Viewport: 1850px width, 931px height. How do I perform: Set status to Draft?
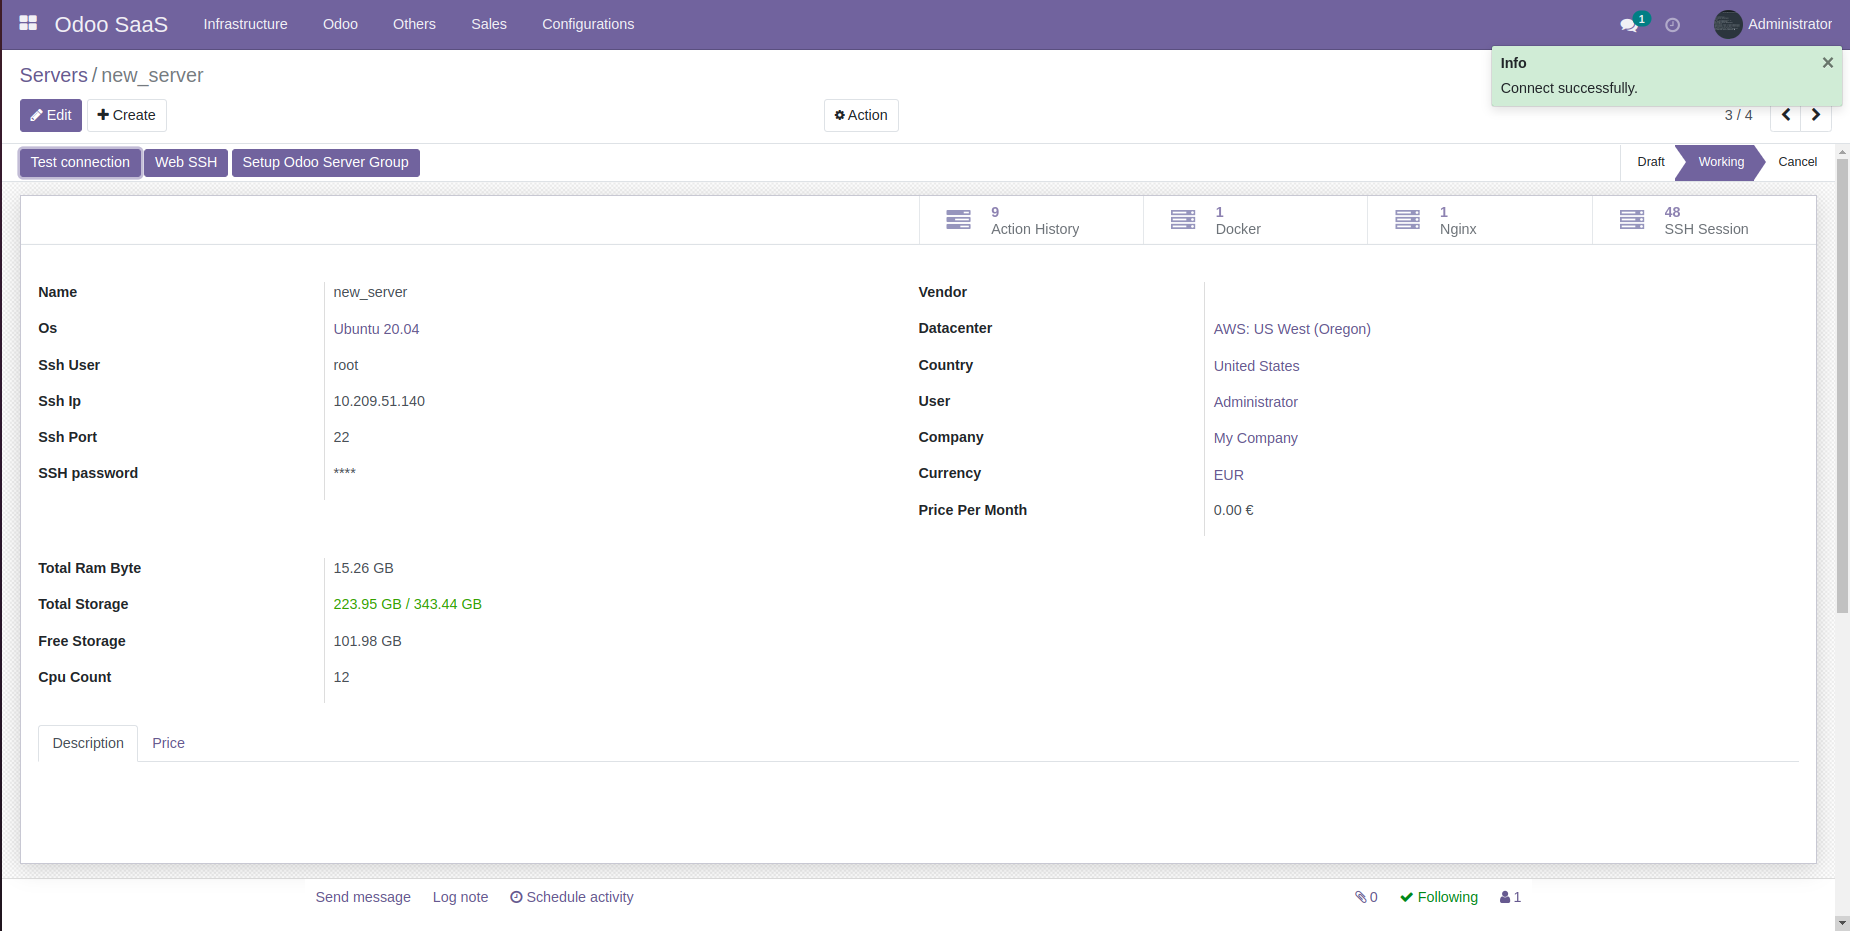(x=1650, y=162)
